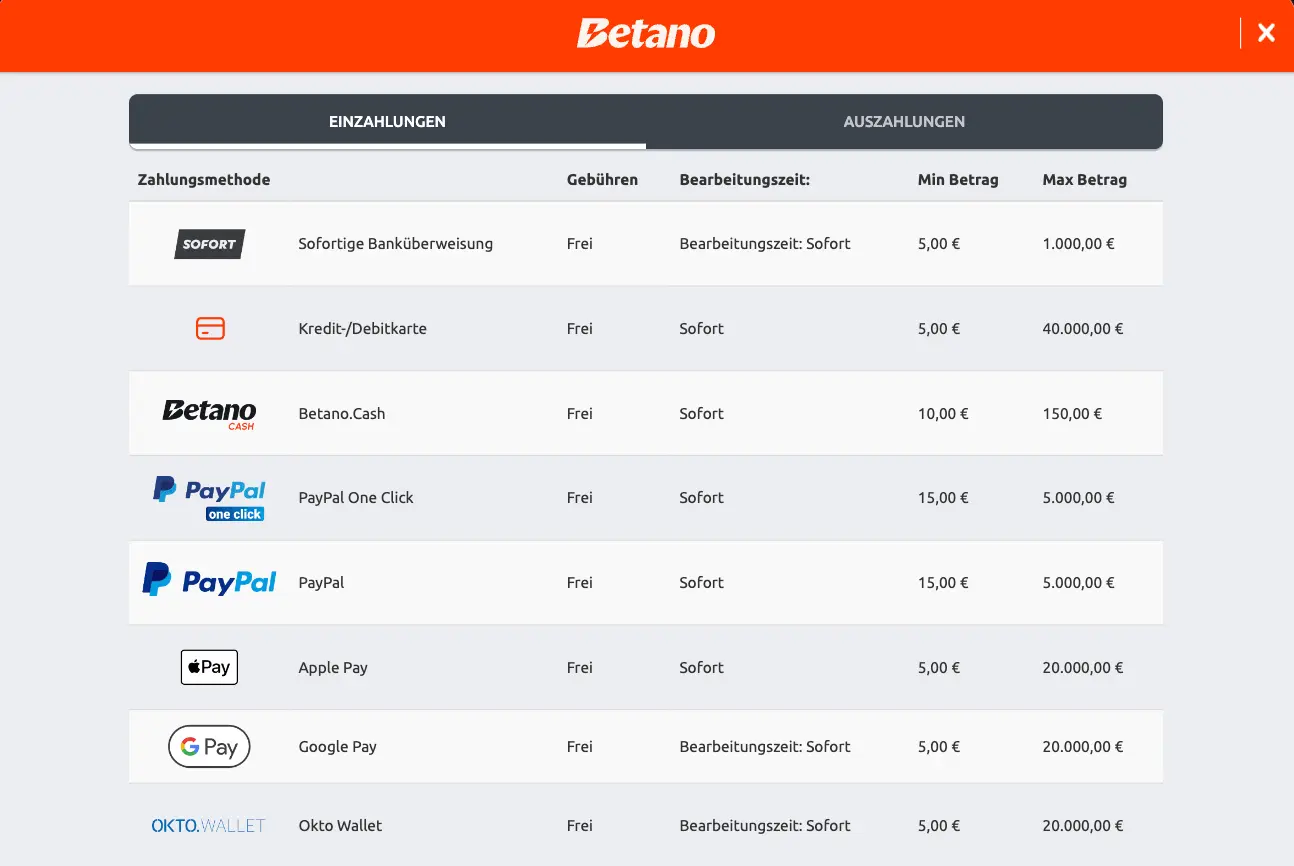This screenshot has width=1294, height=866.
Task: Click the max amount '40.000,00 €'
Action: [x=1082, y=328]
